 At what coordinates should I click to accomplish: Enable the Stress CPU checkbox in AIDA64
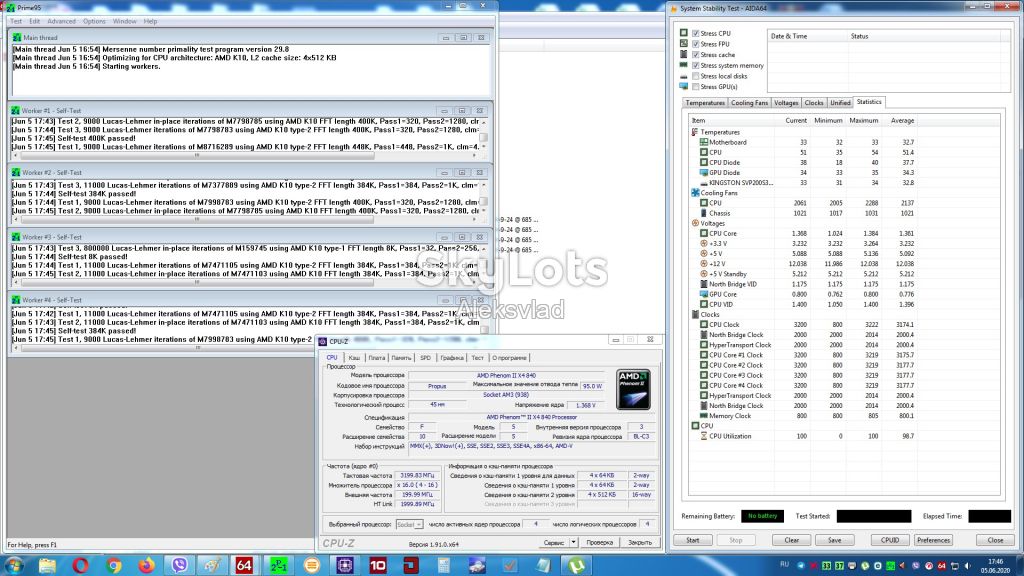click(x=696, y=33)
